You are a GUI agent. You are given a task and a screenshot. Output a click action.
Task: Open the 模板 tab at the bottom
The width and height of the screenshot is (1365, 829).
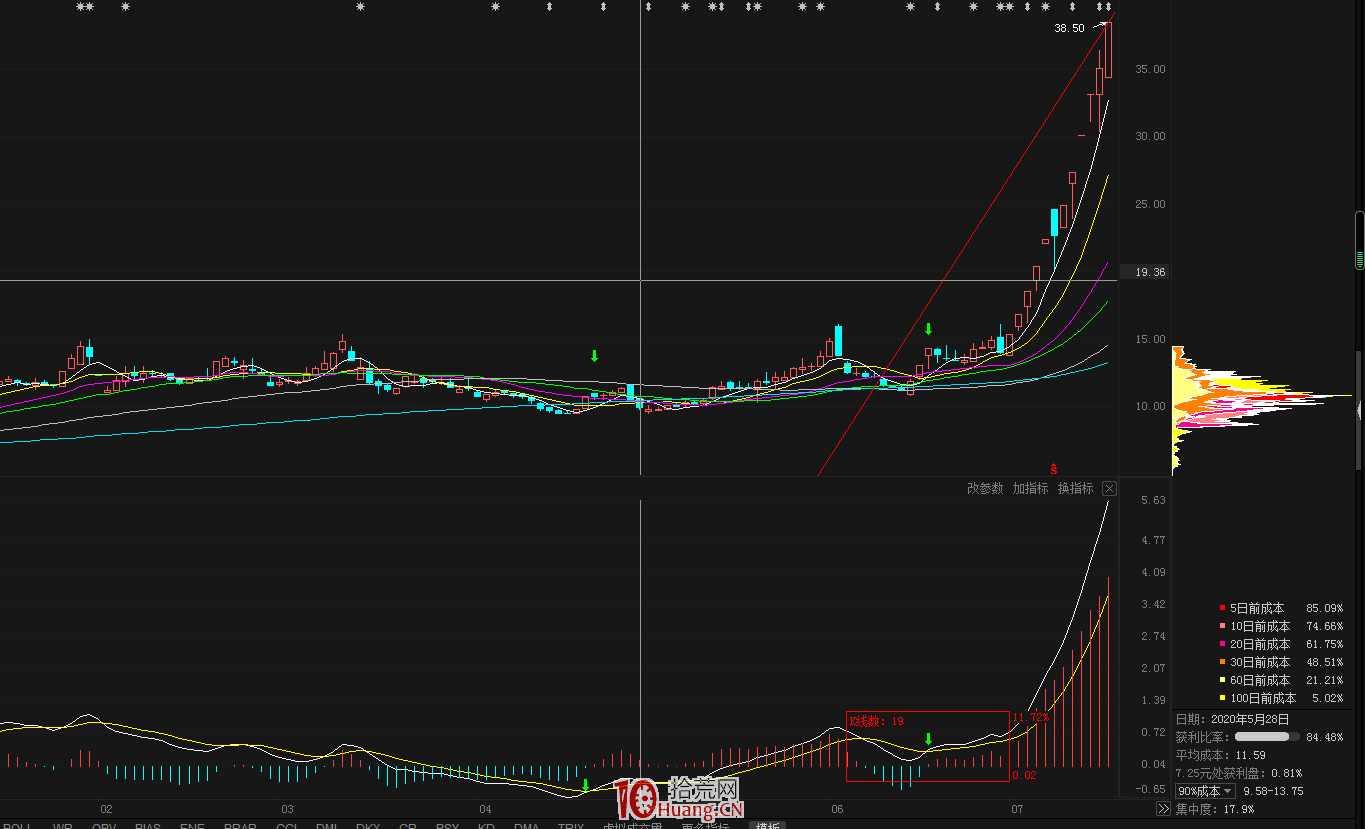[x=768, y=826]
